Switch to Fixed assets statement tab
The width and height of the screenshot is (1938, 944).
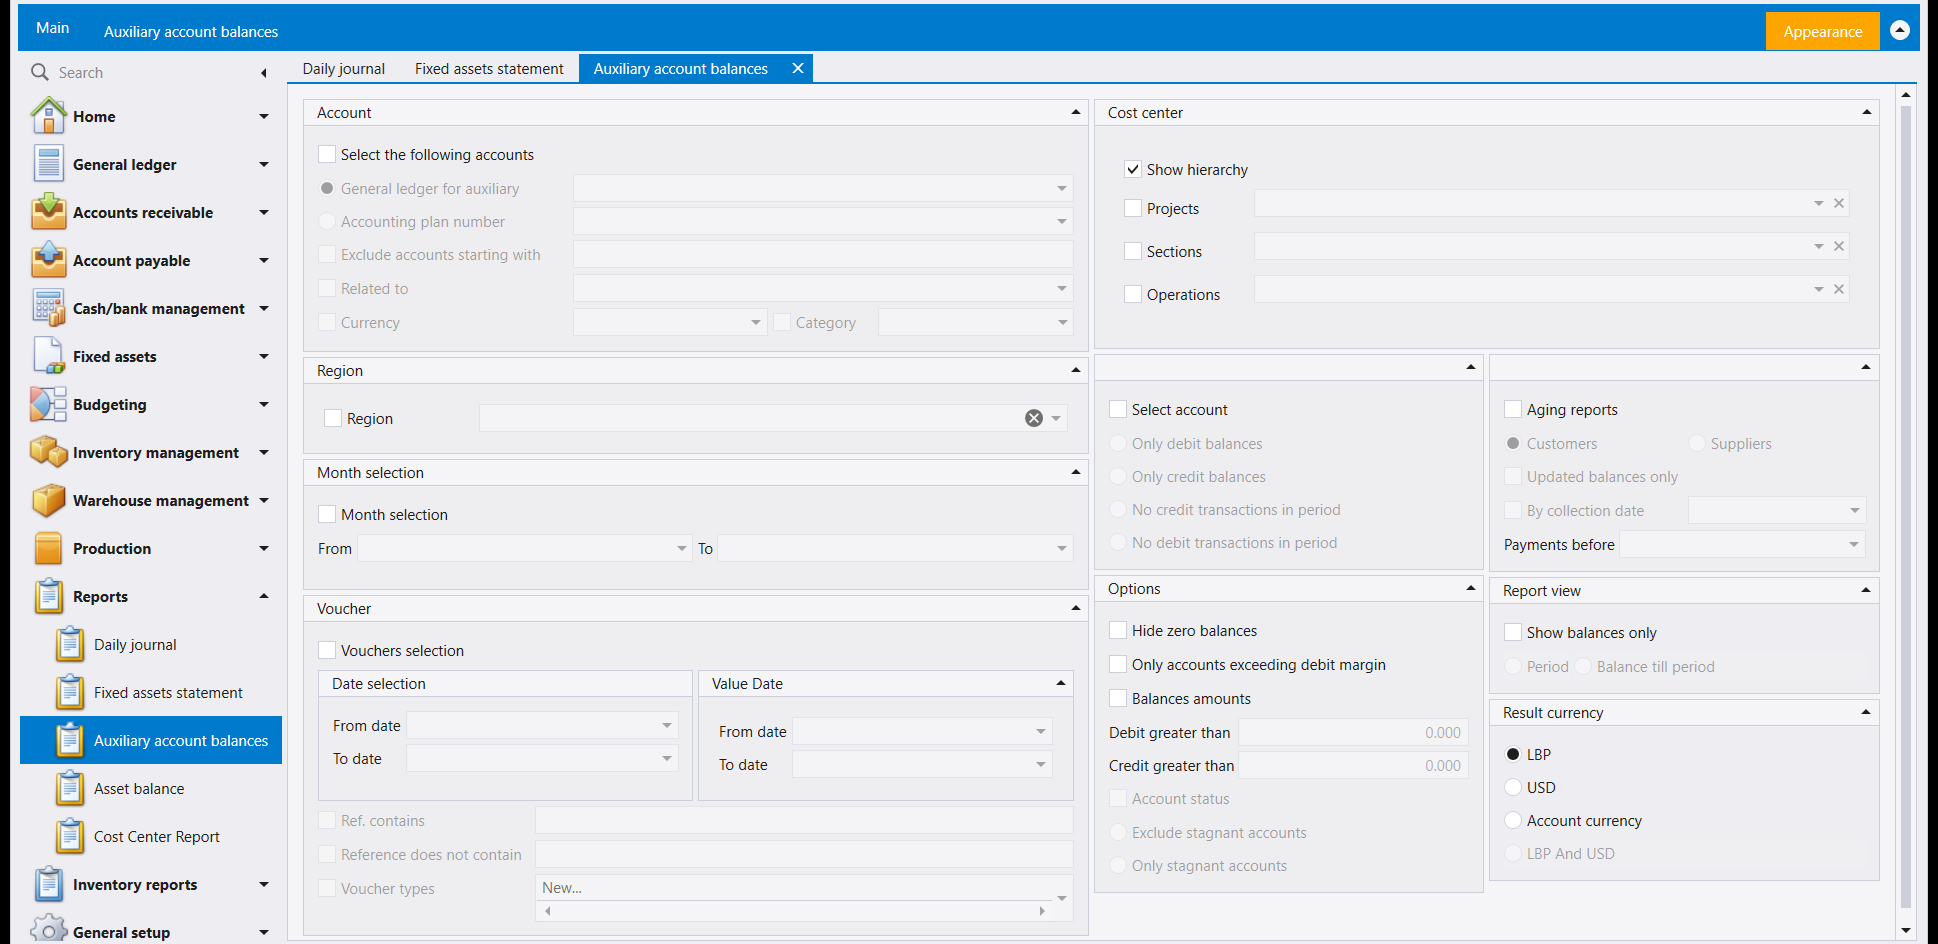pos(489,68)
